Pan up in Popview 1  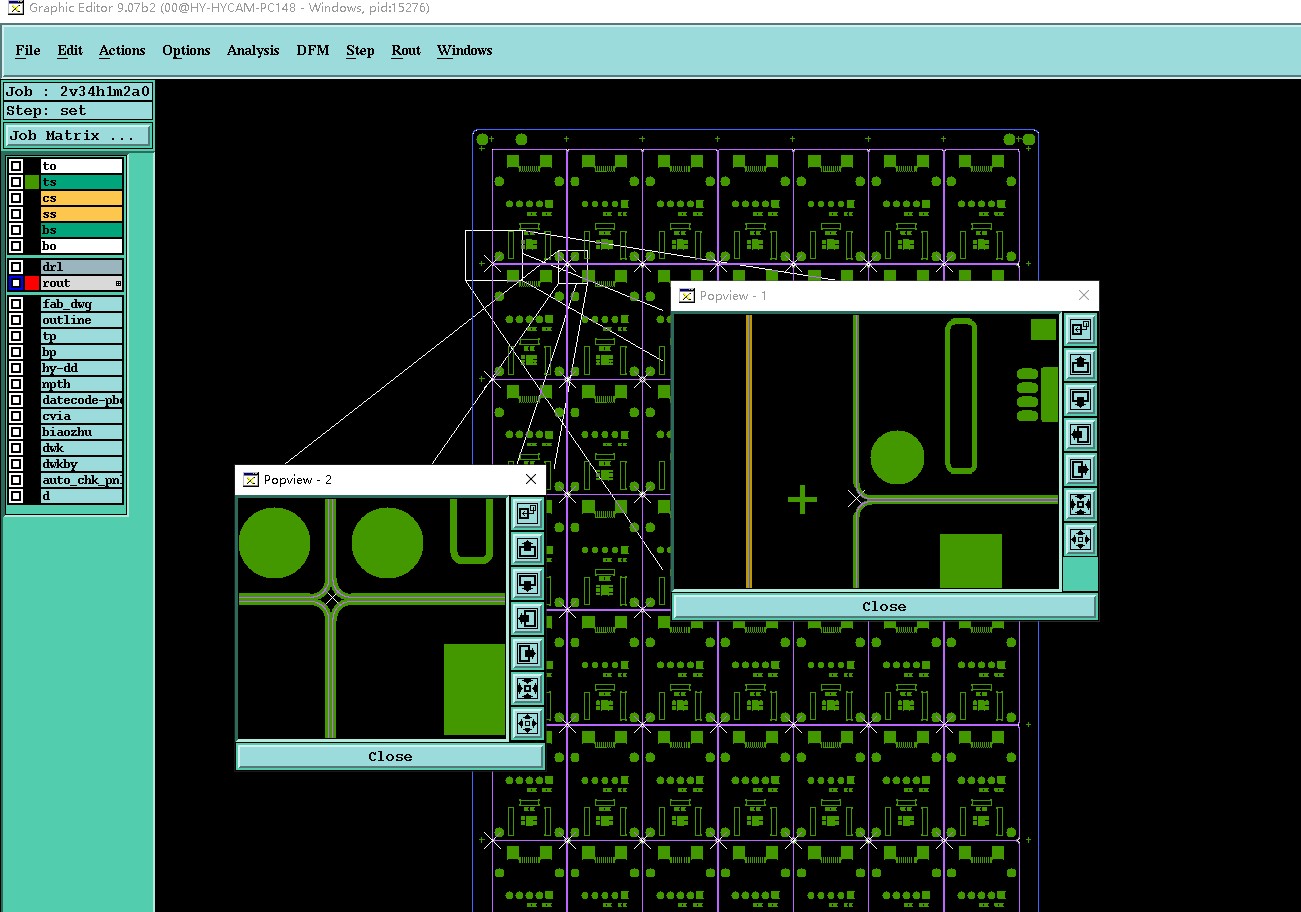point(1079,364)
